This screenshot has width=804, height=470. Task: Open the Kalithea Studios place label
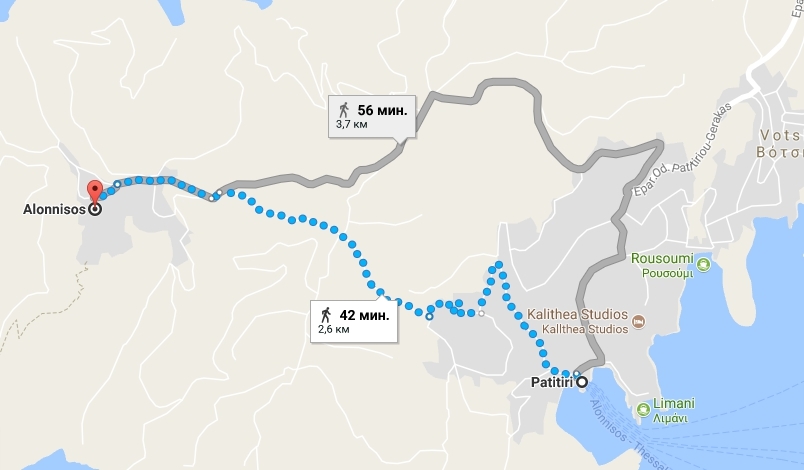click(577, 321)
